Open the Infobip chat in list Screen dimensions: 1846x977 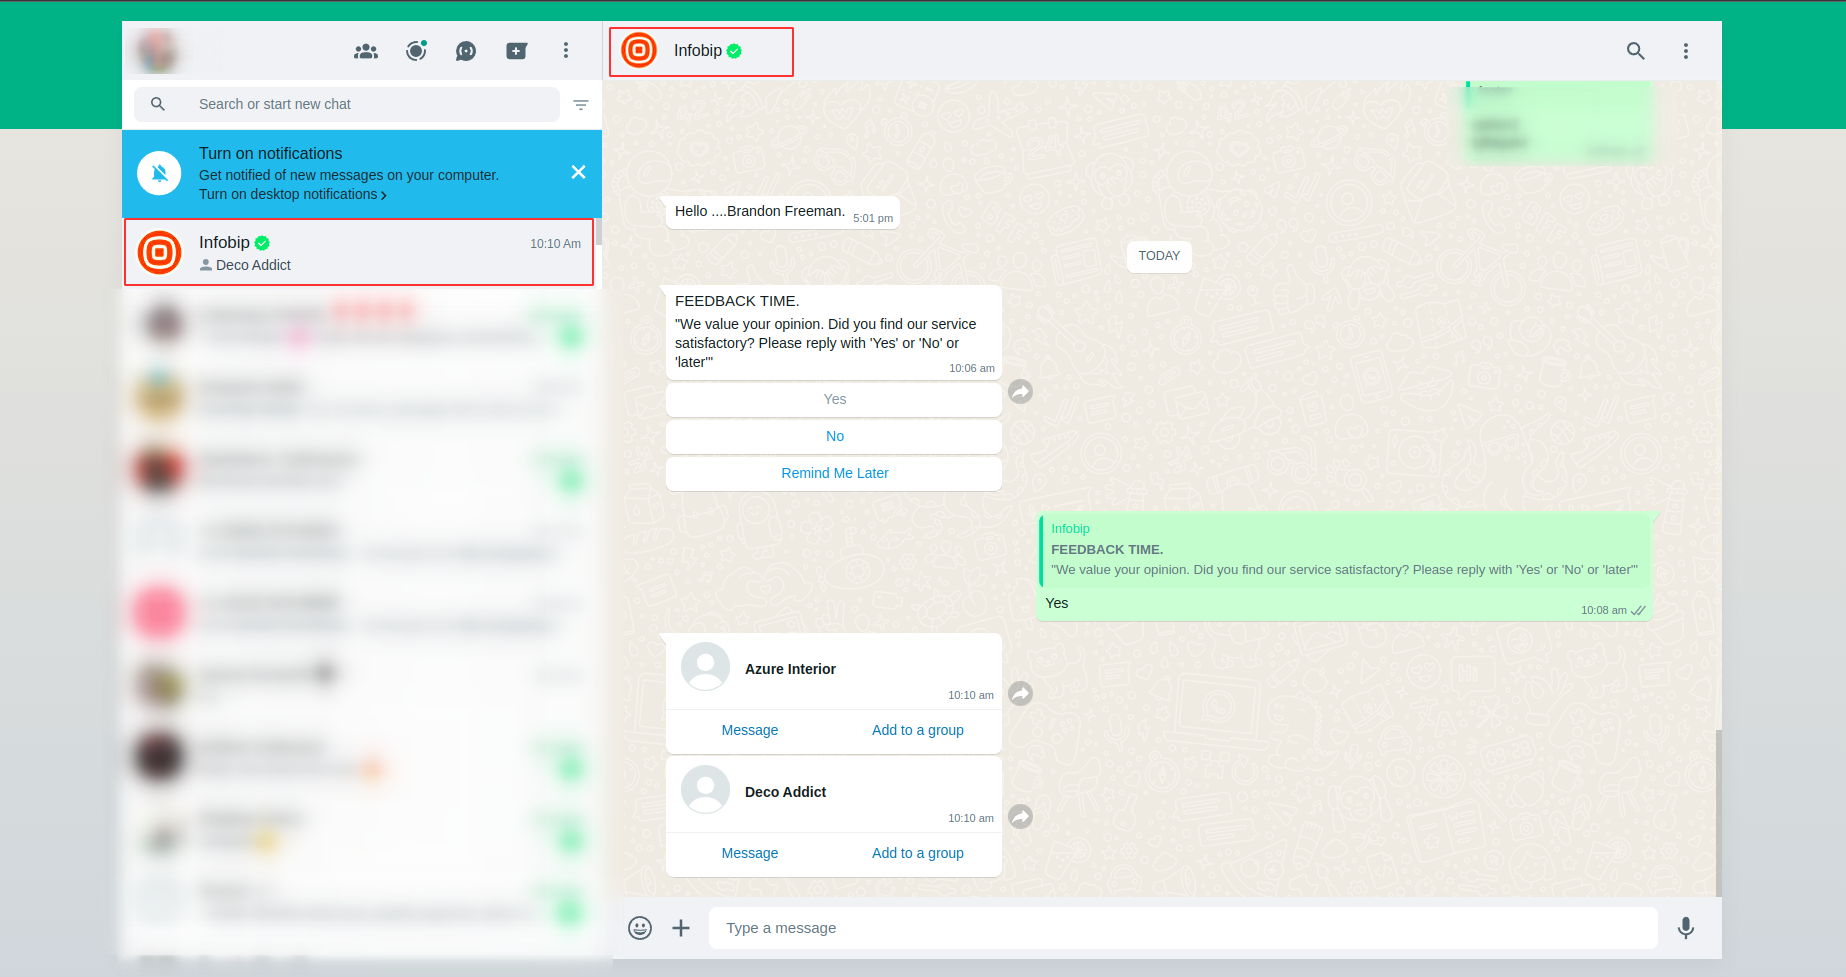coord(359,252)
